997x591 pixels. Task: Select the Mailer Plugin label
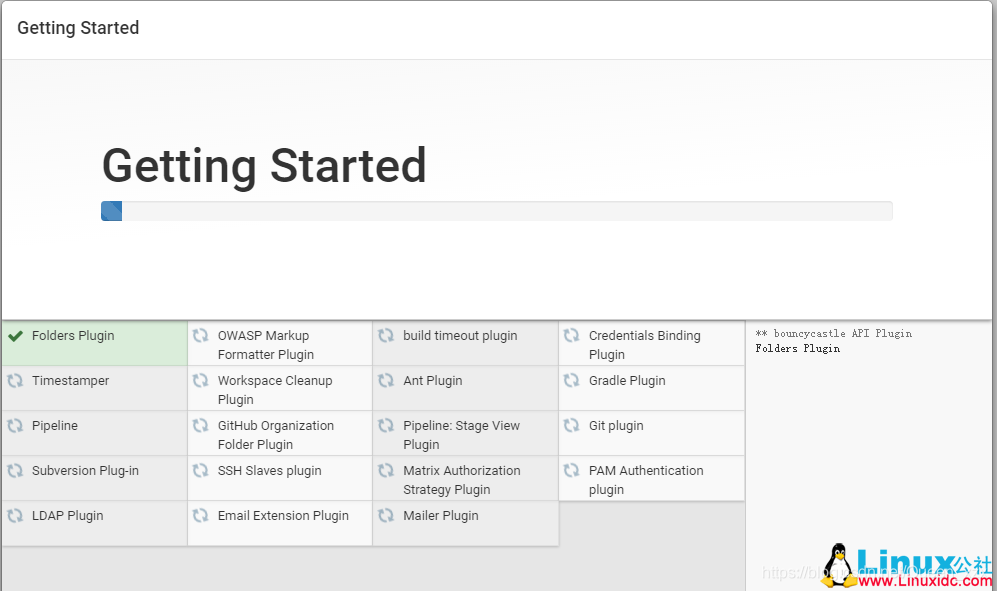click(x=441, y=516)
